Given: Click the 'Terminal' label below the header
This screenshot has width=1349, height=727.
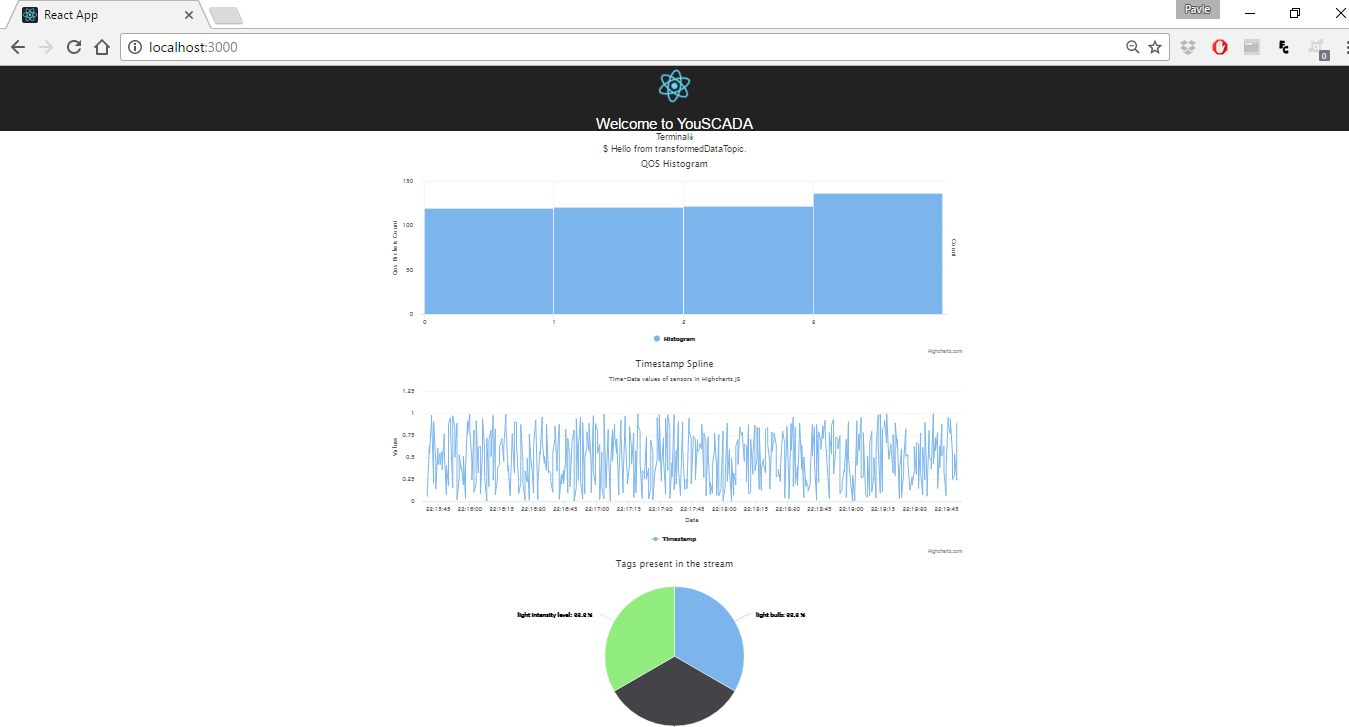Looking at the screenshot, I should (673, 137).
